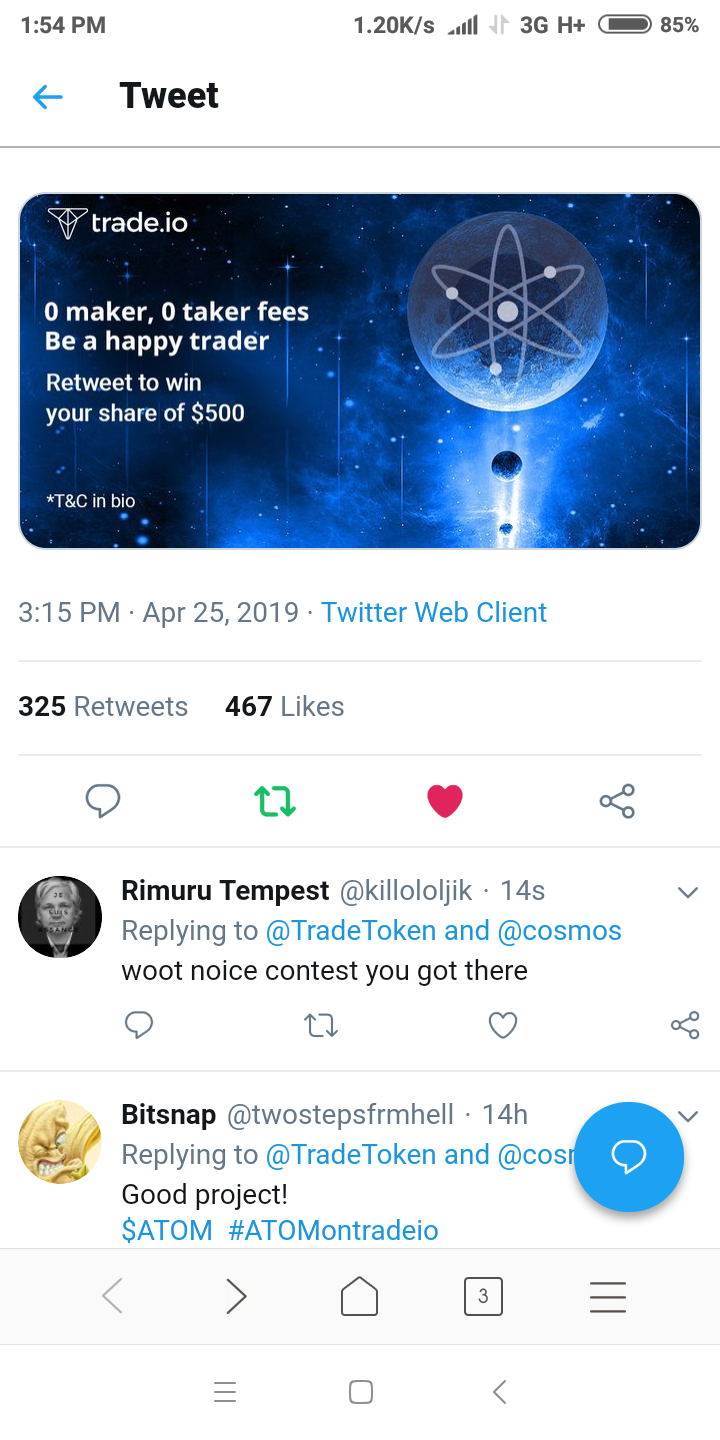Tap the back arrow beside Tweet
Screen dimensions: 720x1440
(x=47, y=97)
